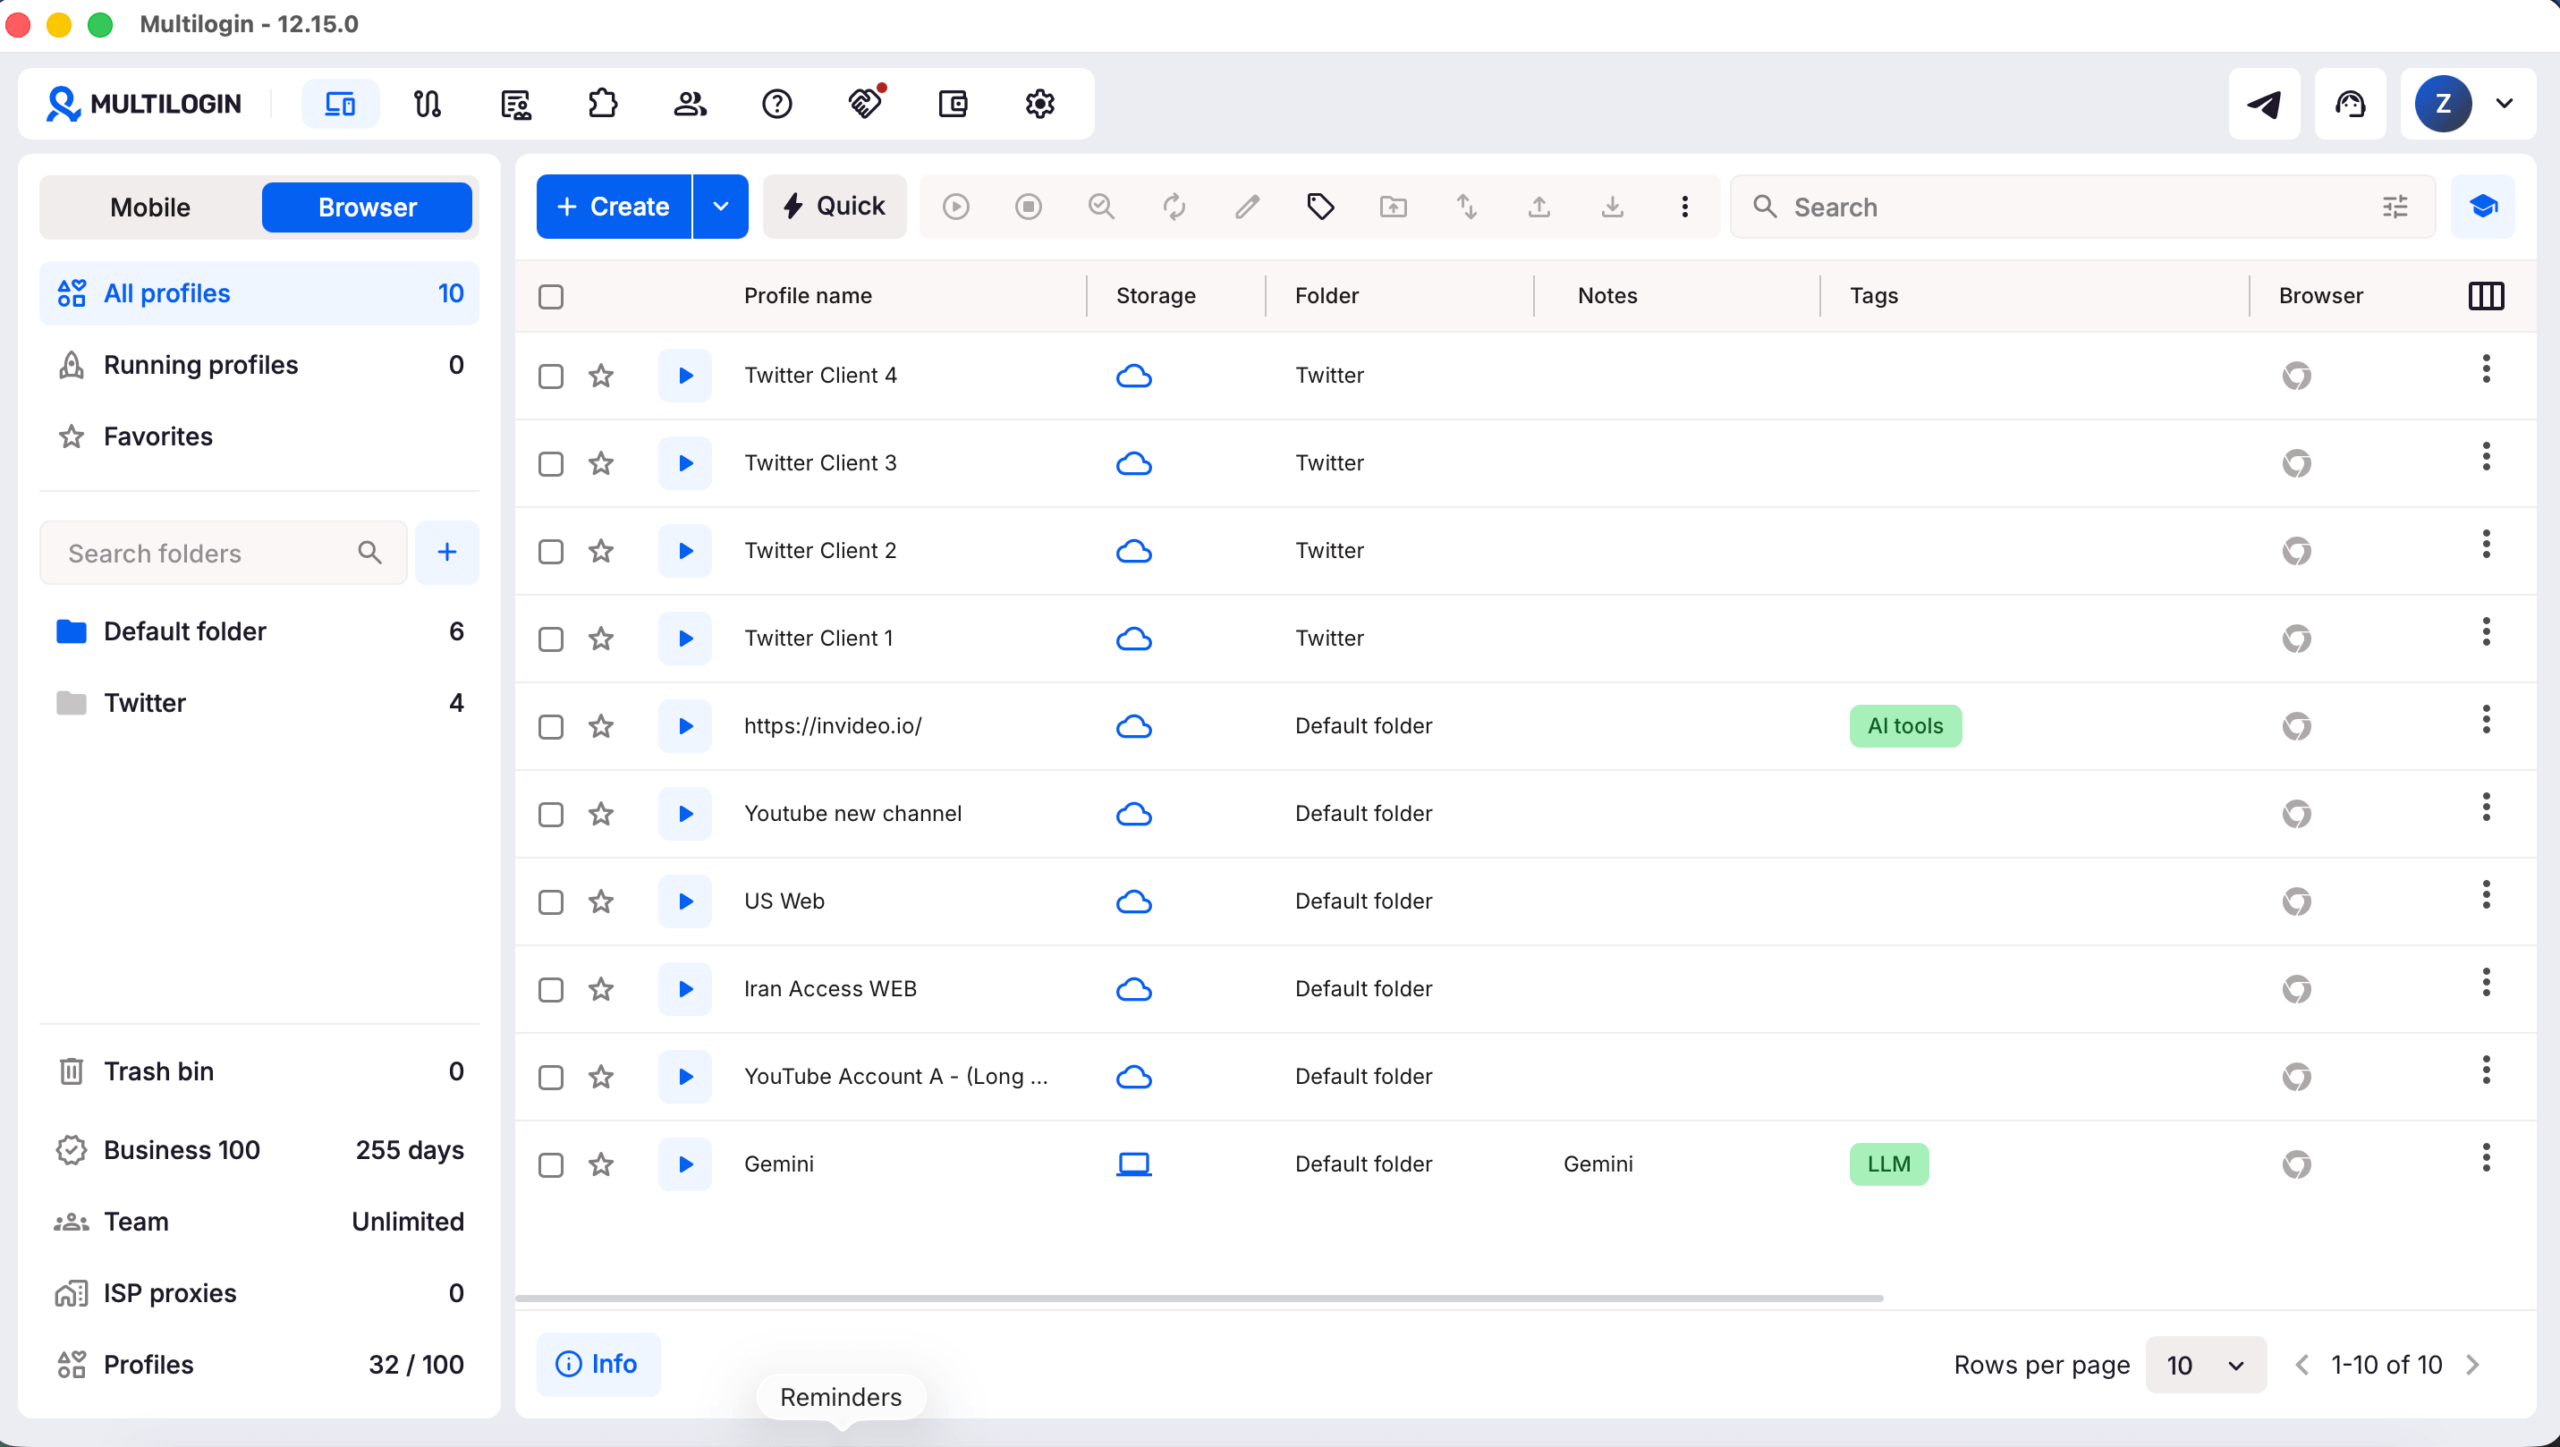Toggle select all profiles checkbox
Screen dimensions: 2560x1447
pyautogui.click(x=551, y=297)
